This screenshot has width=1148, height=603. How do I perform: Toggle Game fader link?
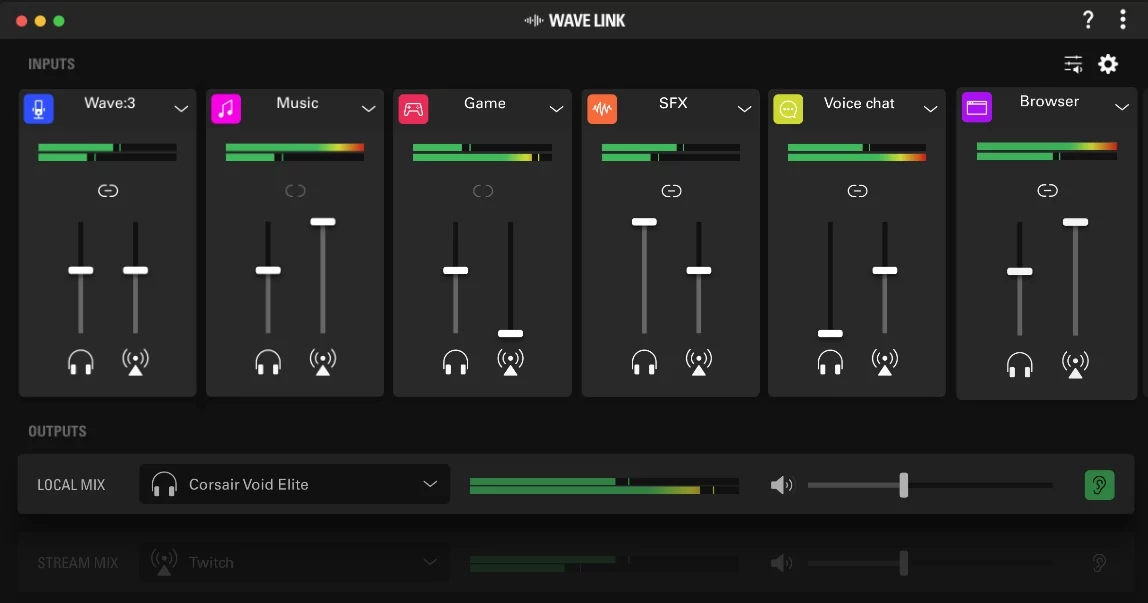tap(482, 191)
